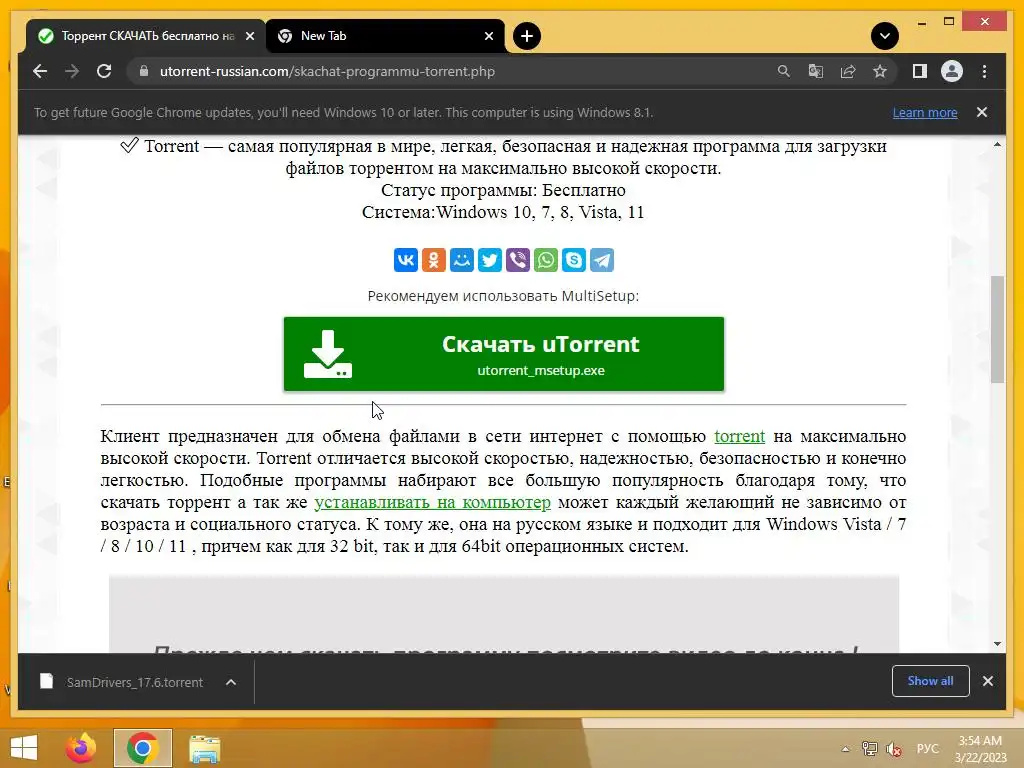Select text Статус программы: Бесплатно
The height and width of the screenshot is (768, 1024).
(x=504, y=190)
